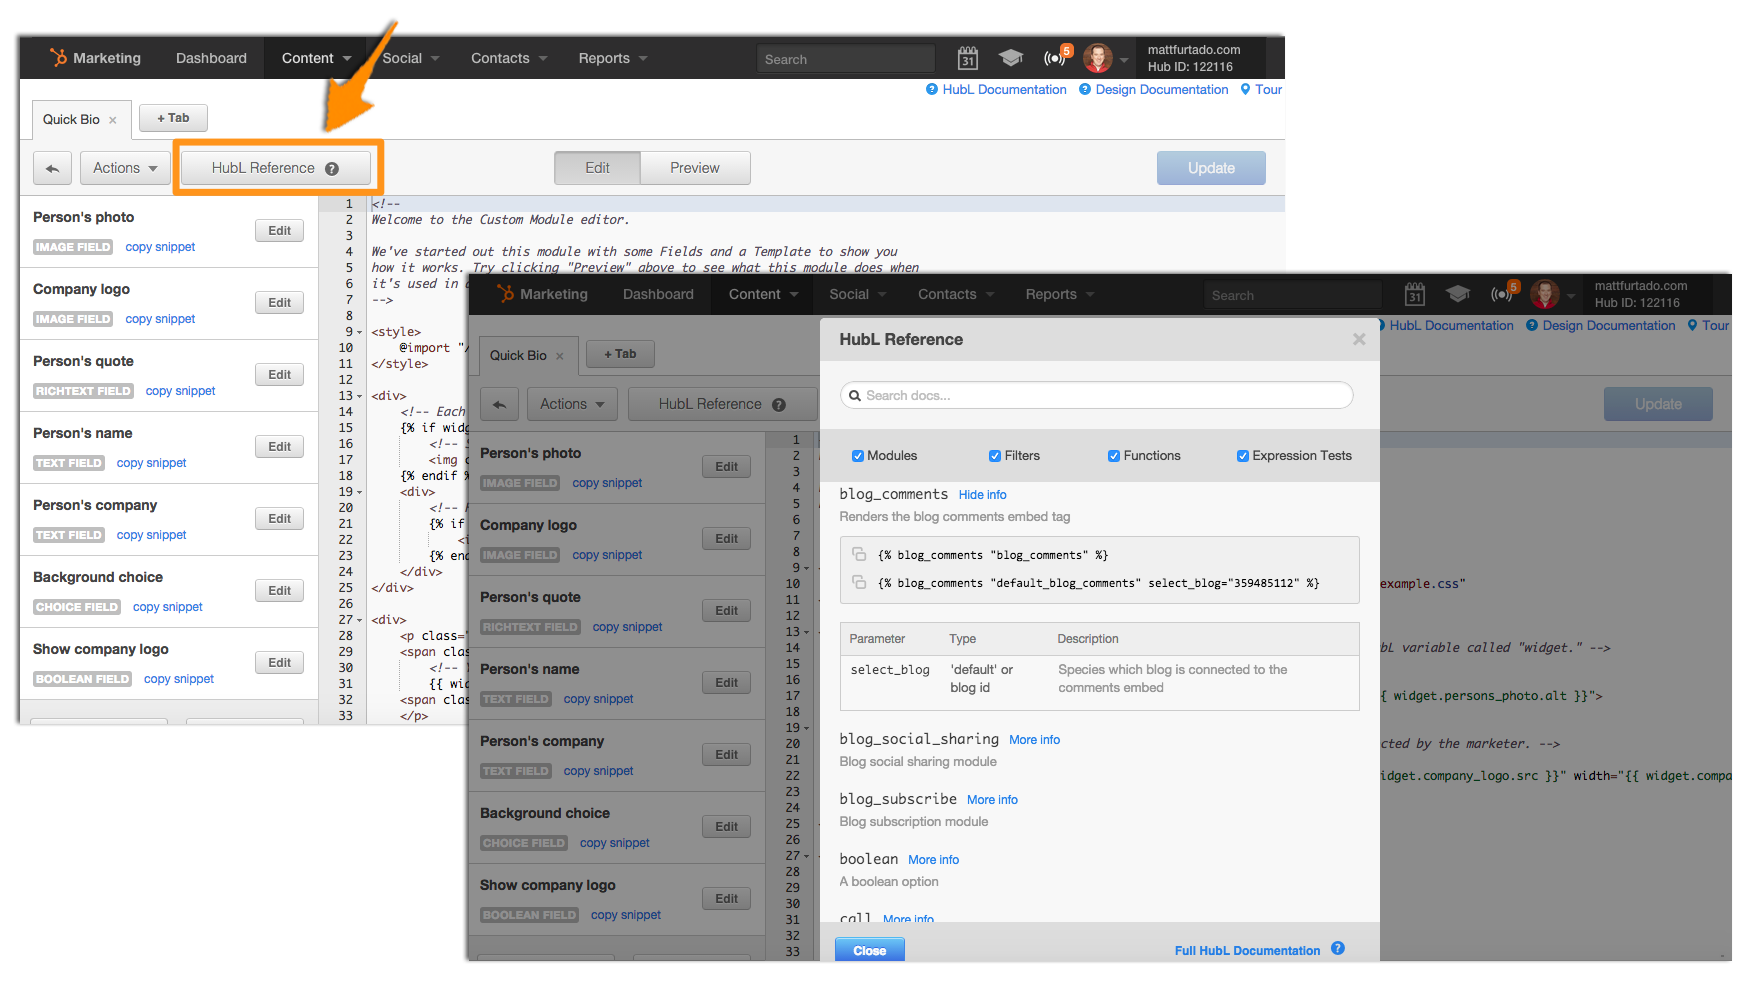Uncheck the Modules filter checkbox
The height and width of the screenshot is (1000, 1752).
click(x=858, y=455)
